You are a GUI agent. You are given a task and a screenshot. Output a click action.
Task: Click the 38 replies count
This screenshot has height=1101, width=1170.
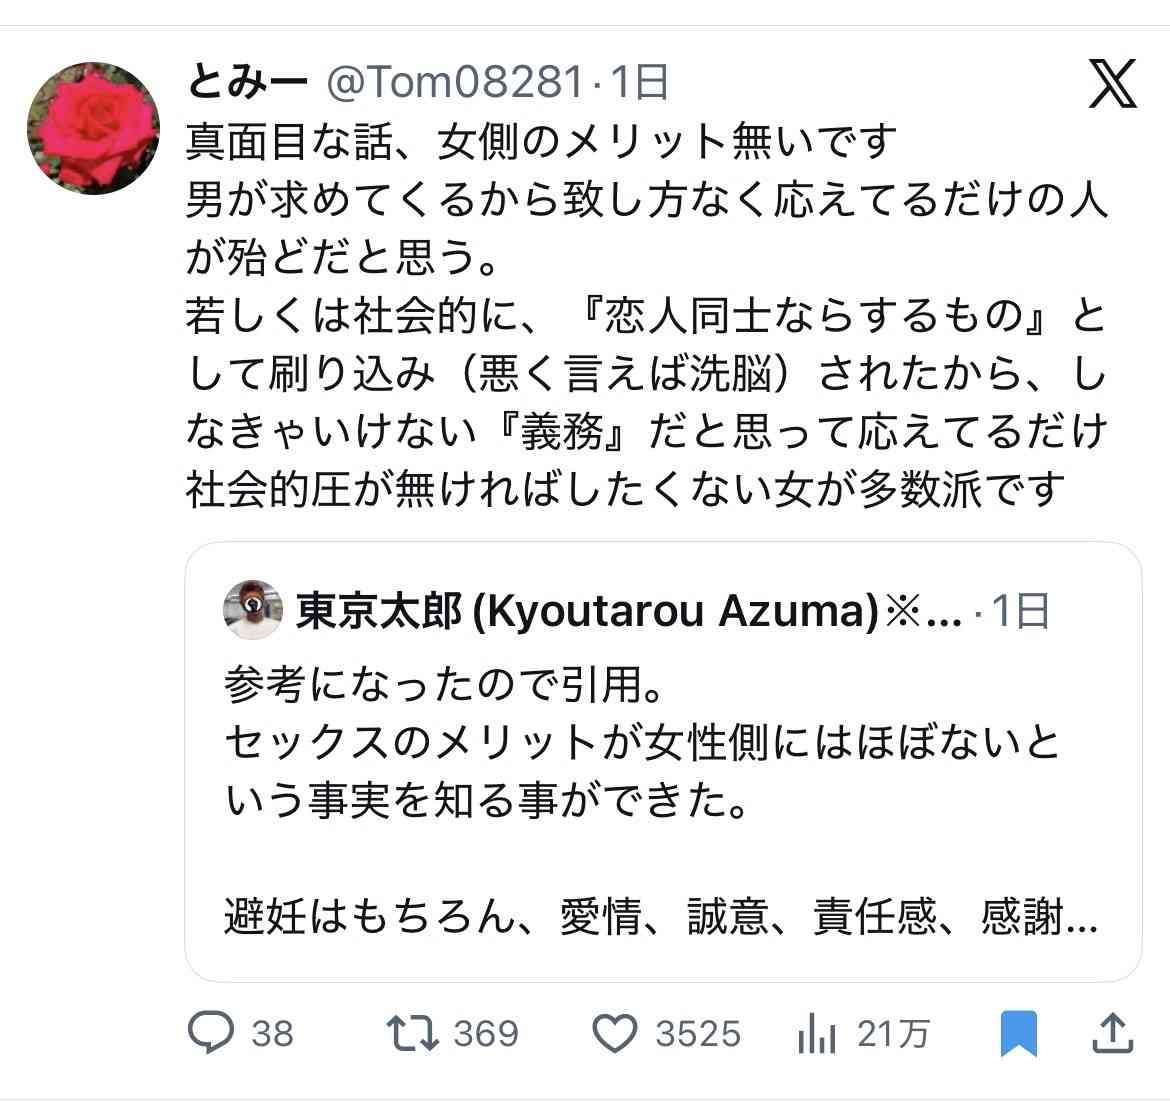point(272,1033)
